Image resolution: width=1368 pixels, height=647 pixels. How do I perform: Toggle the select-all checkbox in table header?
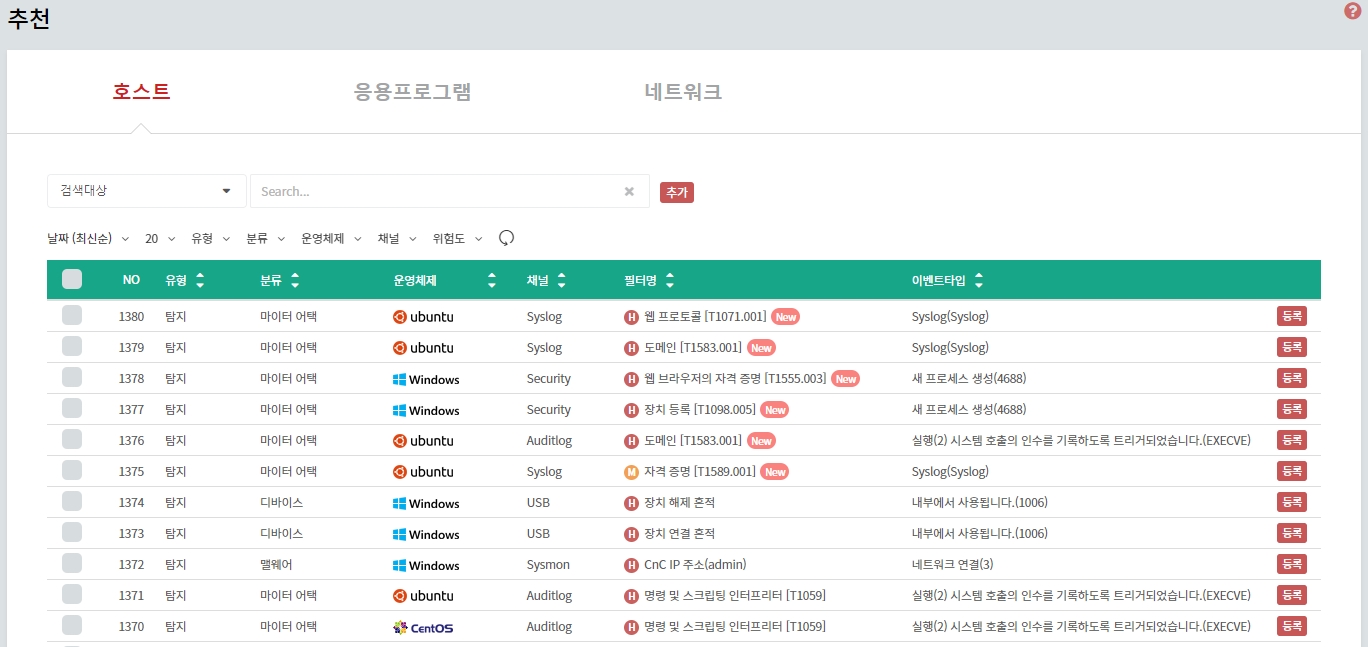pos(72,280)
